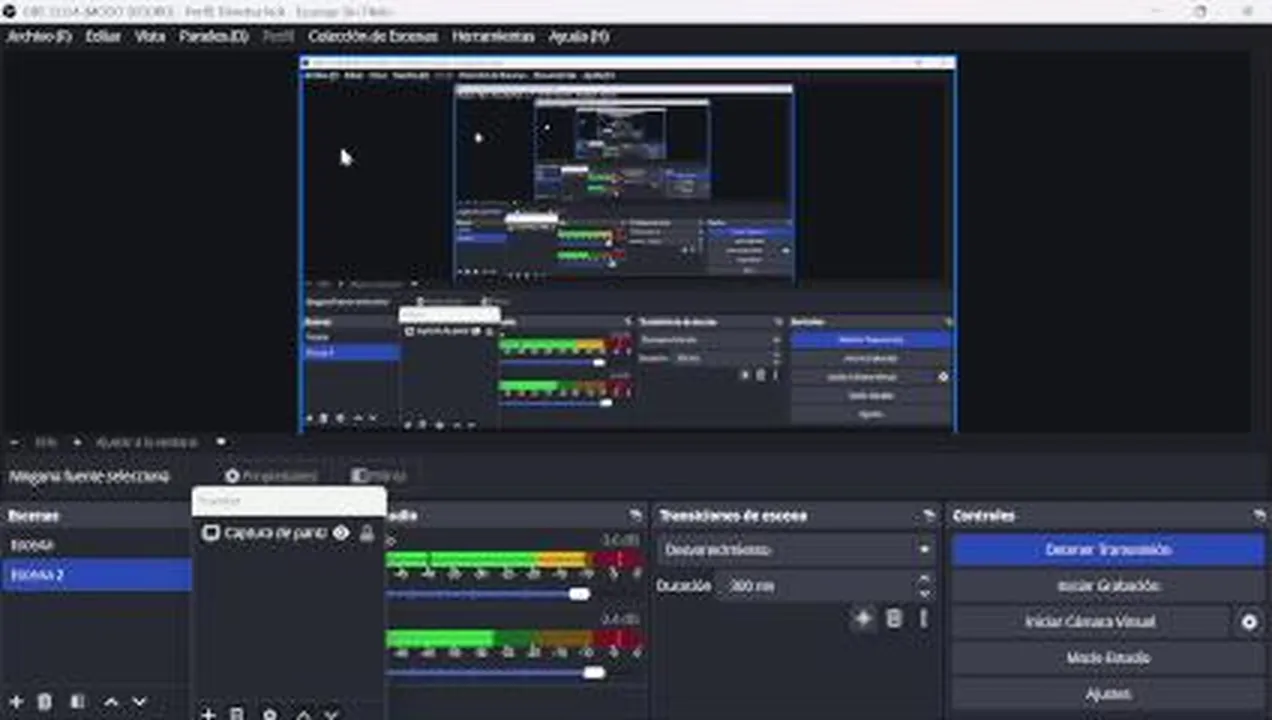This screenshot has width=1272, height=720.
Task: Click the Duración 300 ms field
Action: click(x=814, y=586)
